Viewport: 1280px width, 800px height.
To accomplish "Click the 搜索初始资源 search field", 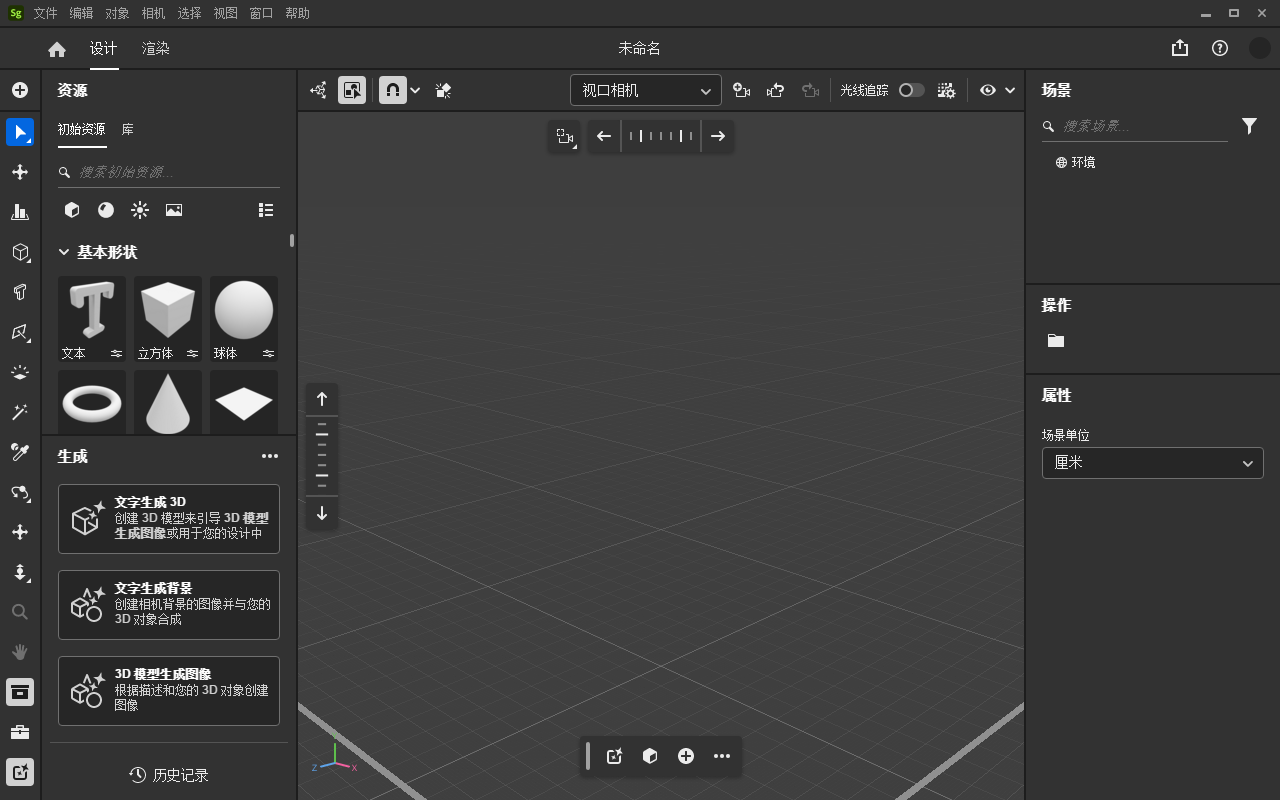I will click(169, 172).
